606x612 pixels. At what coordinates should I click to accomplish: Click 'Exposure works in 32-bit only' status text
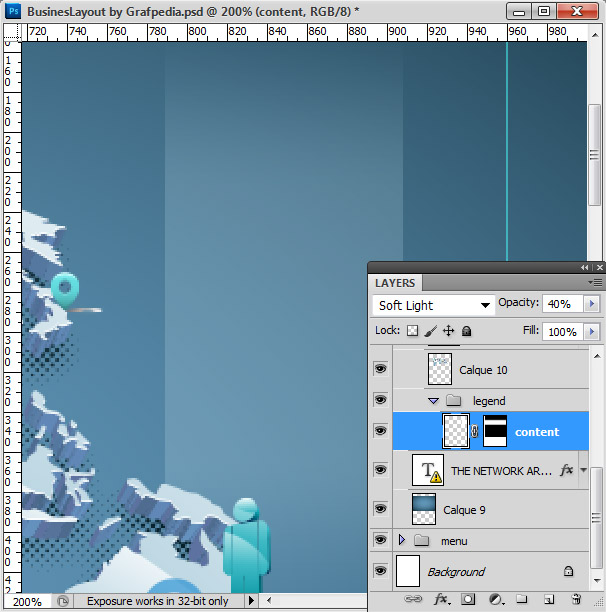(157, 601)
